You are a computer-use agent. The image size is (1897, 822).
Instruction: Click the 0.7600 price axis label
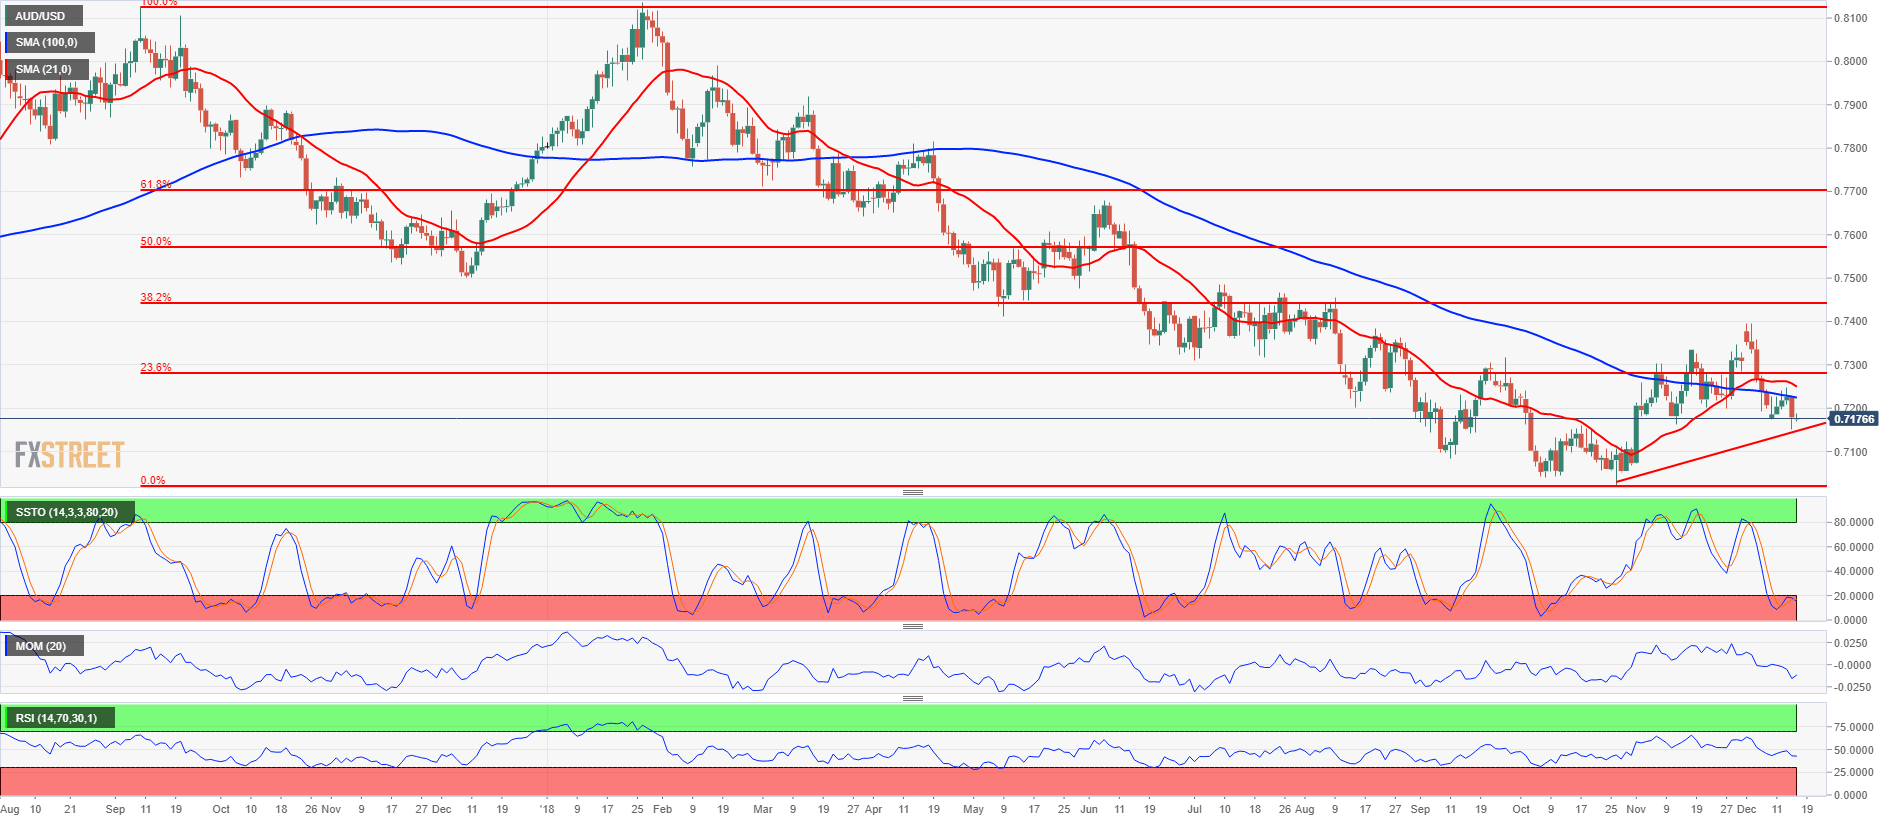pos(1850,235)
